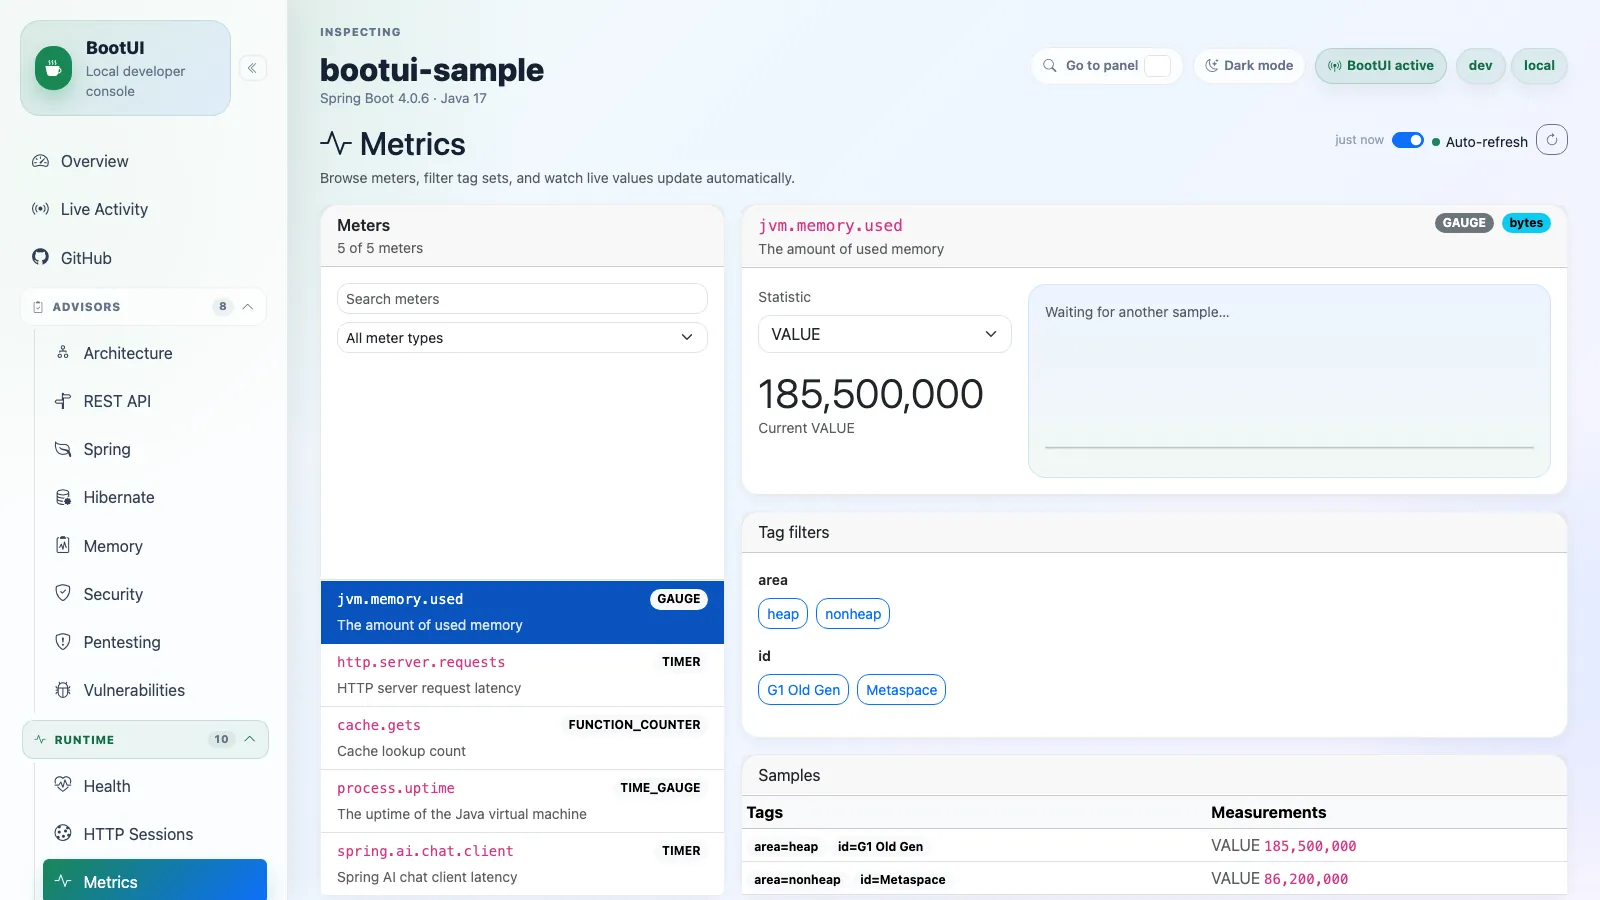Select the jvm.memory.used meter row

(522, 612)
